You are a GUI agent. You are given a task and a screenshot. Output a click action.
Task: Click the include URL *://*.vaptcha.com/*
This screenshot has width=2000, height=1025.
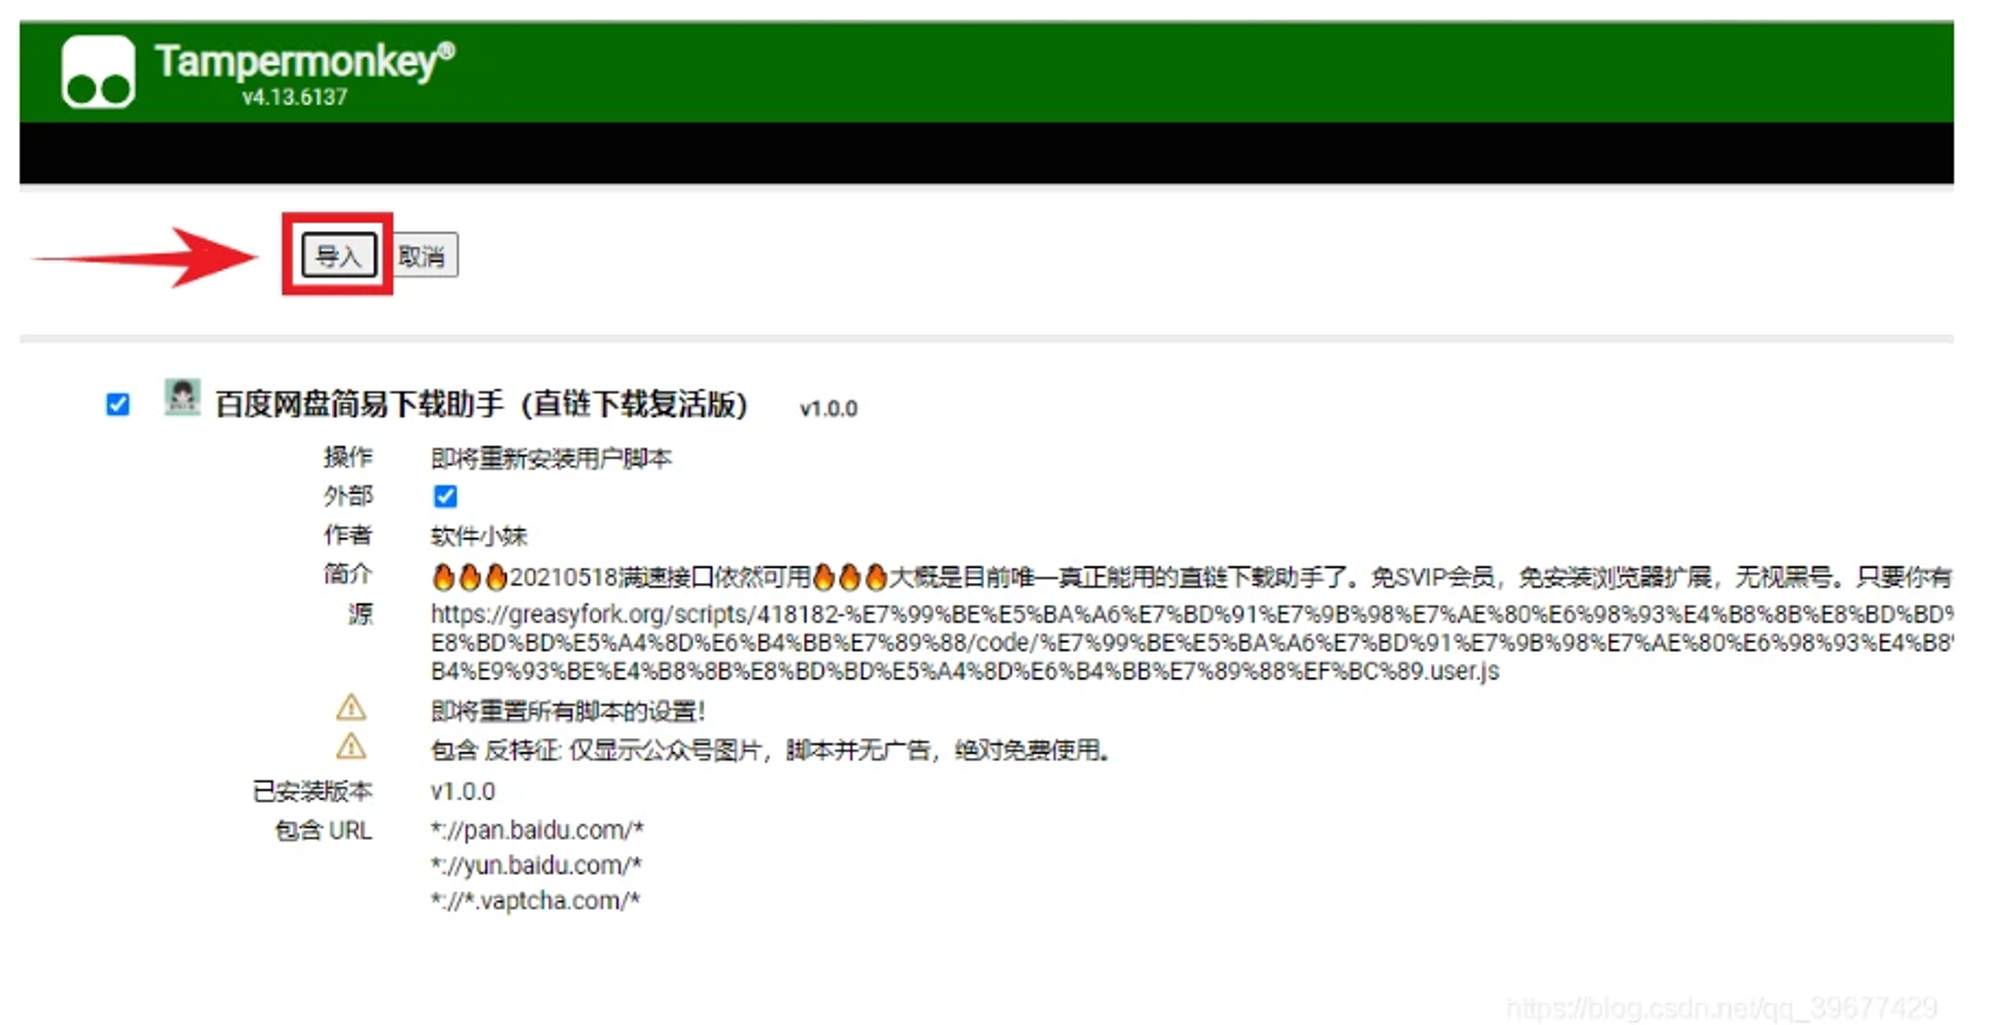point(535,900)
